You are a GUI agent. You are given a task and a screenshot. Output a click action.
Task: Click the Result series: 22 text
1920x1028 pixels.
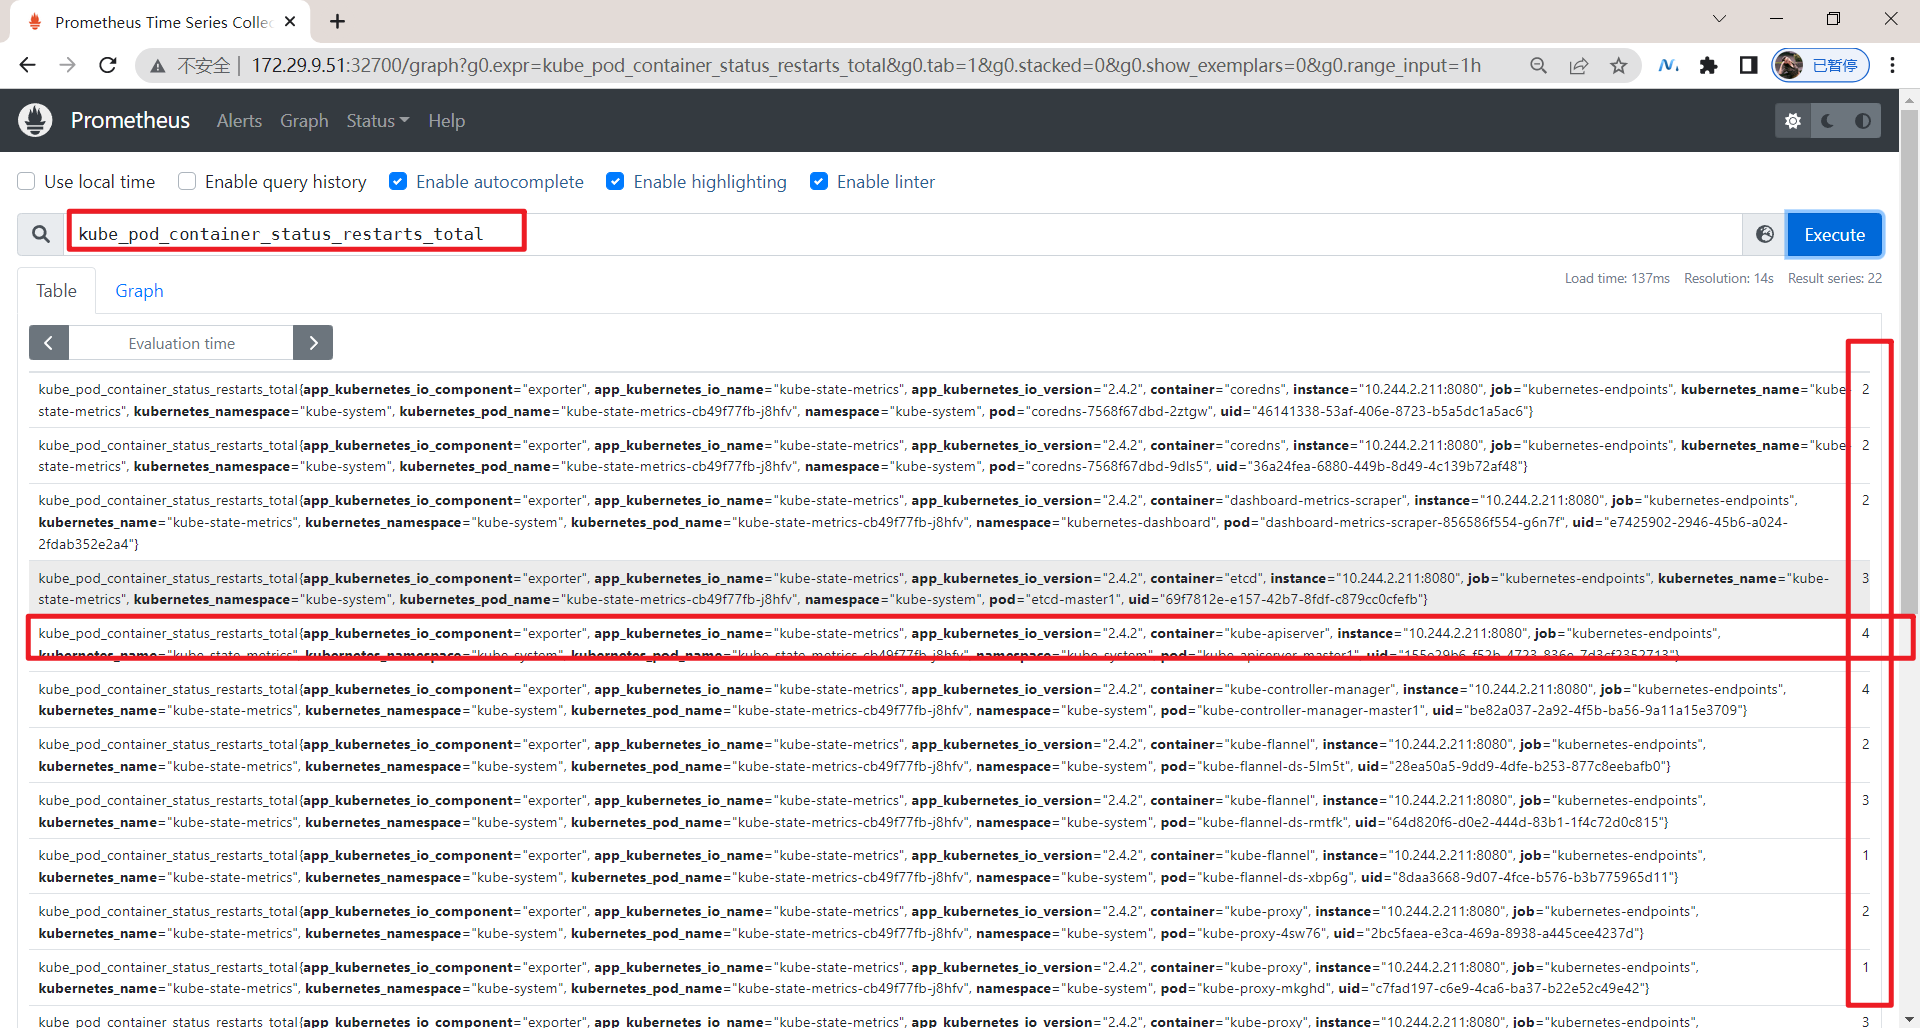pyautogui.click(x=1835, y=278)
